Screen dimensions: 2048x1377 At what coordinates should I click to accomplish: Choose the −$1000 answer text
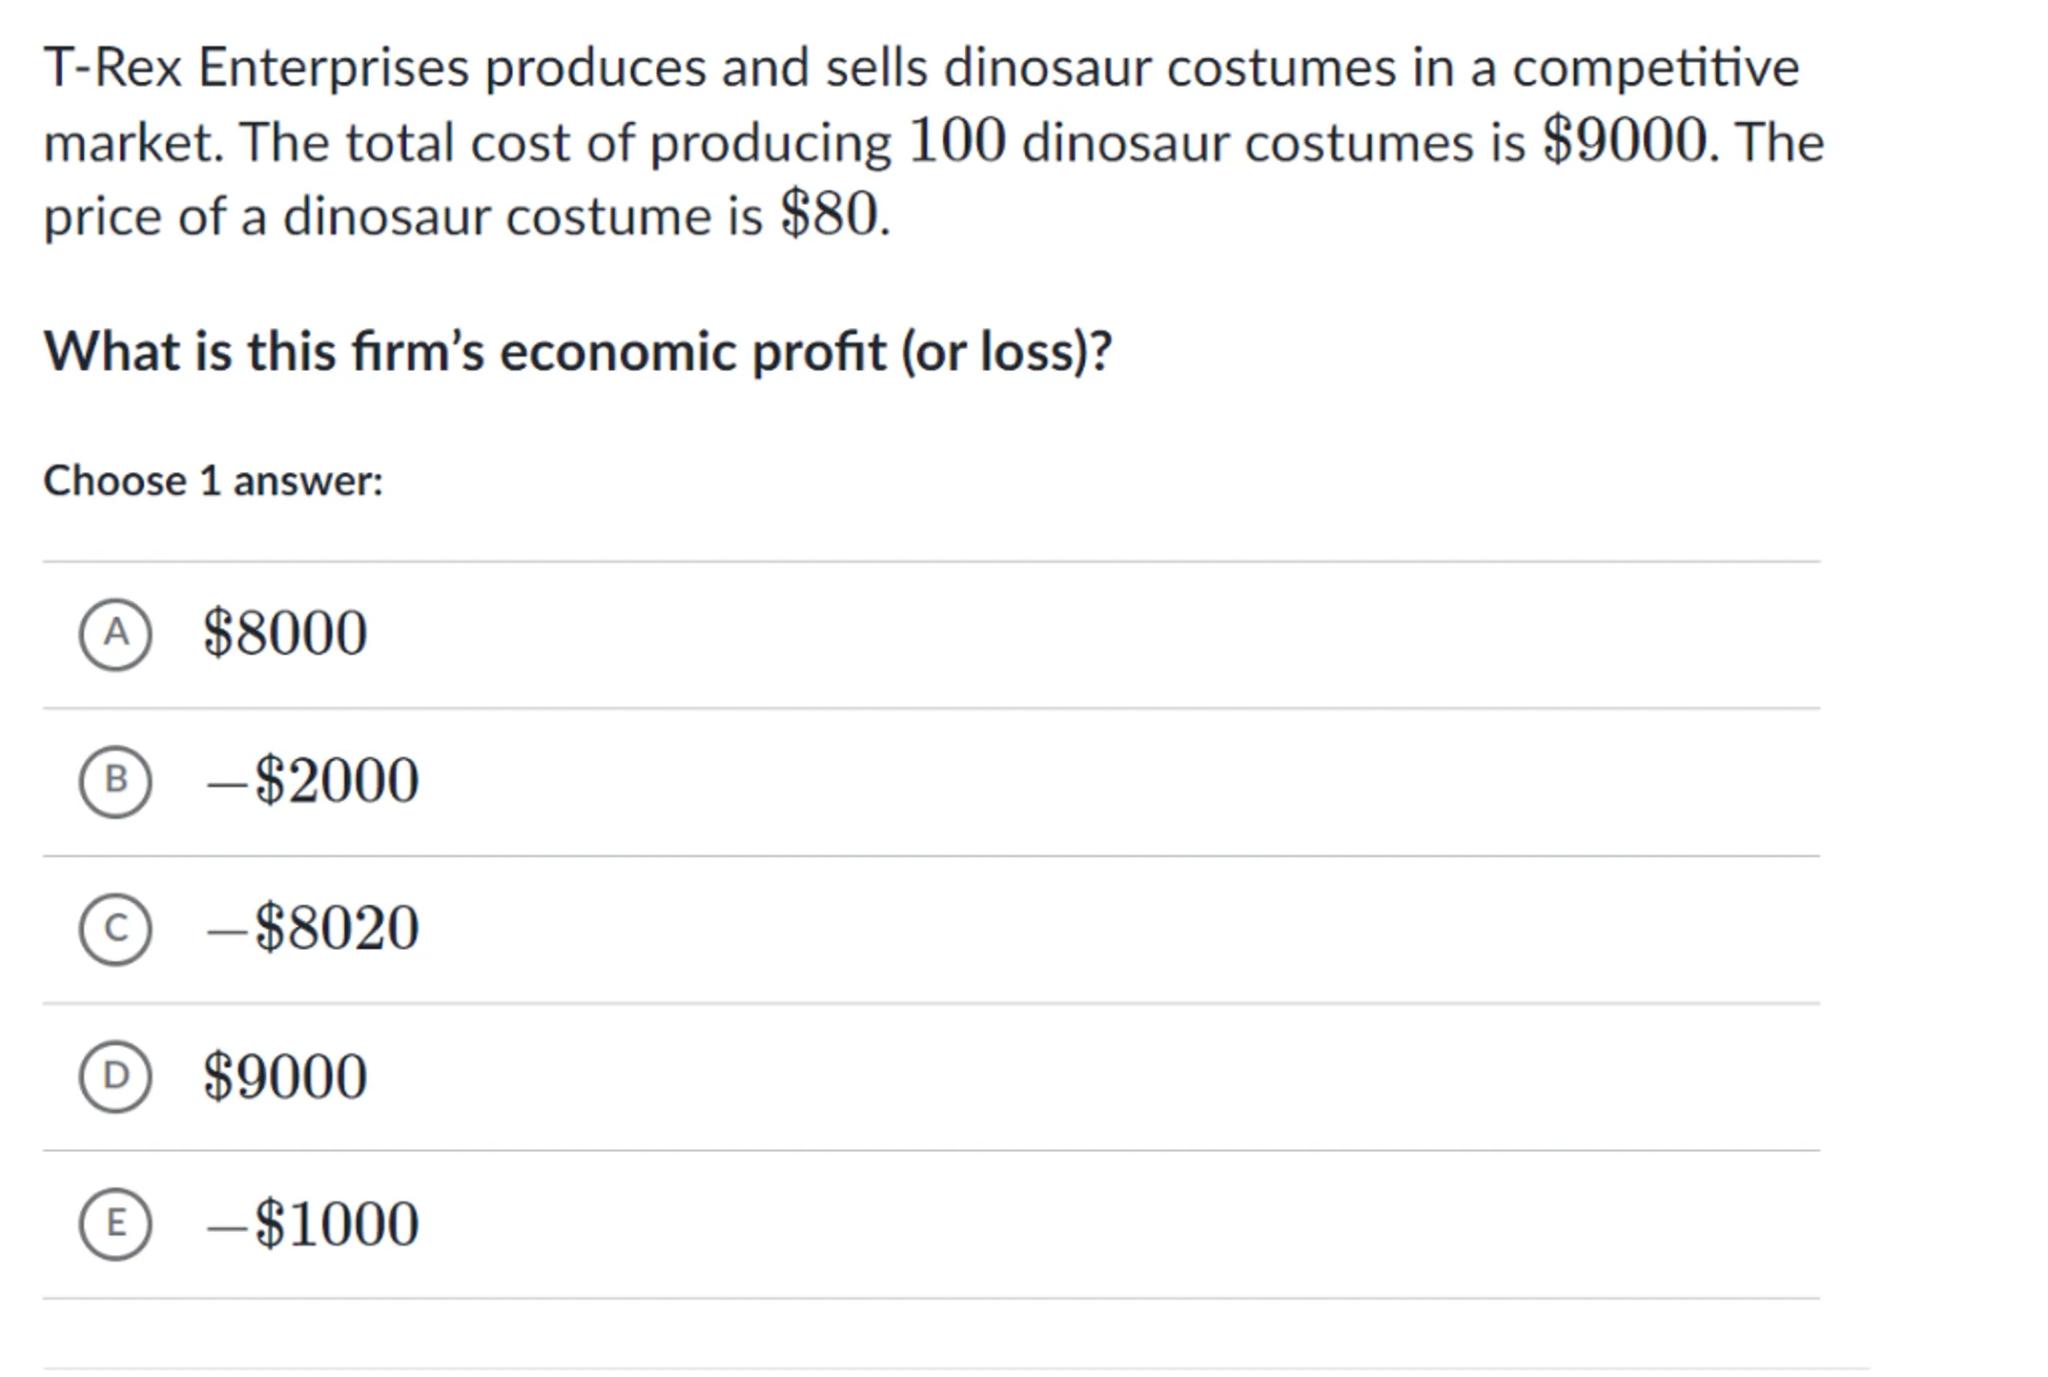(312, 1224)
